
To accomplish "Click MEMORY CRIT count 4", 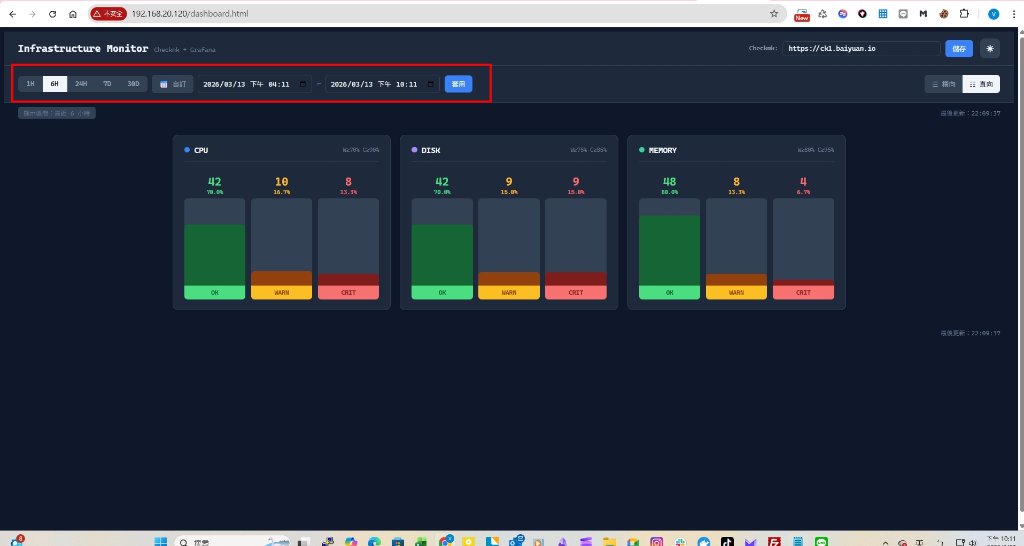I will click(x=803, y=182).
